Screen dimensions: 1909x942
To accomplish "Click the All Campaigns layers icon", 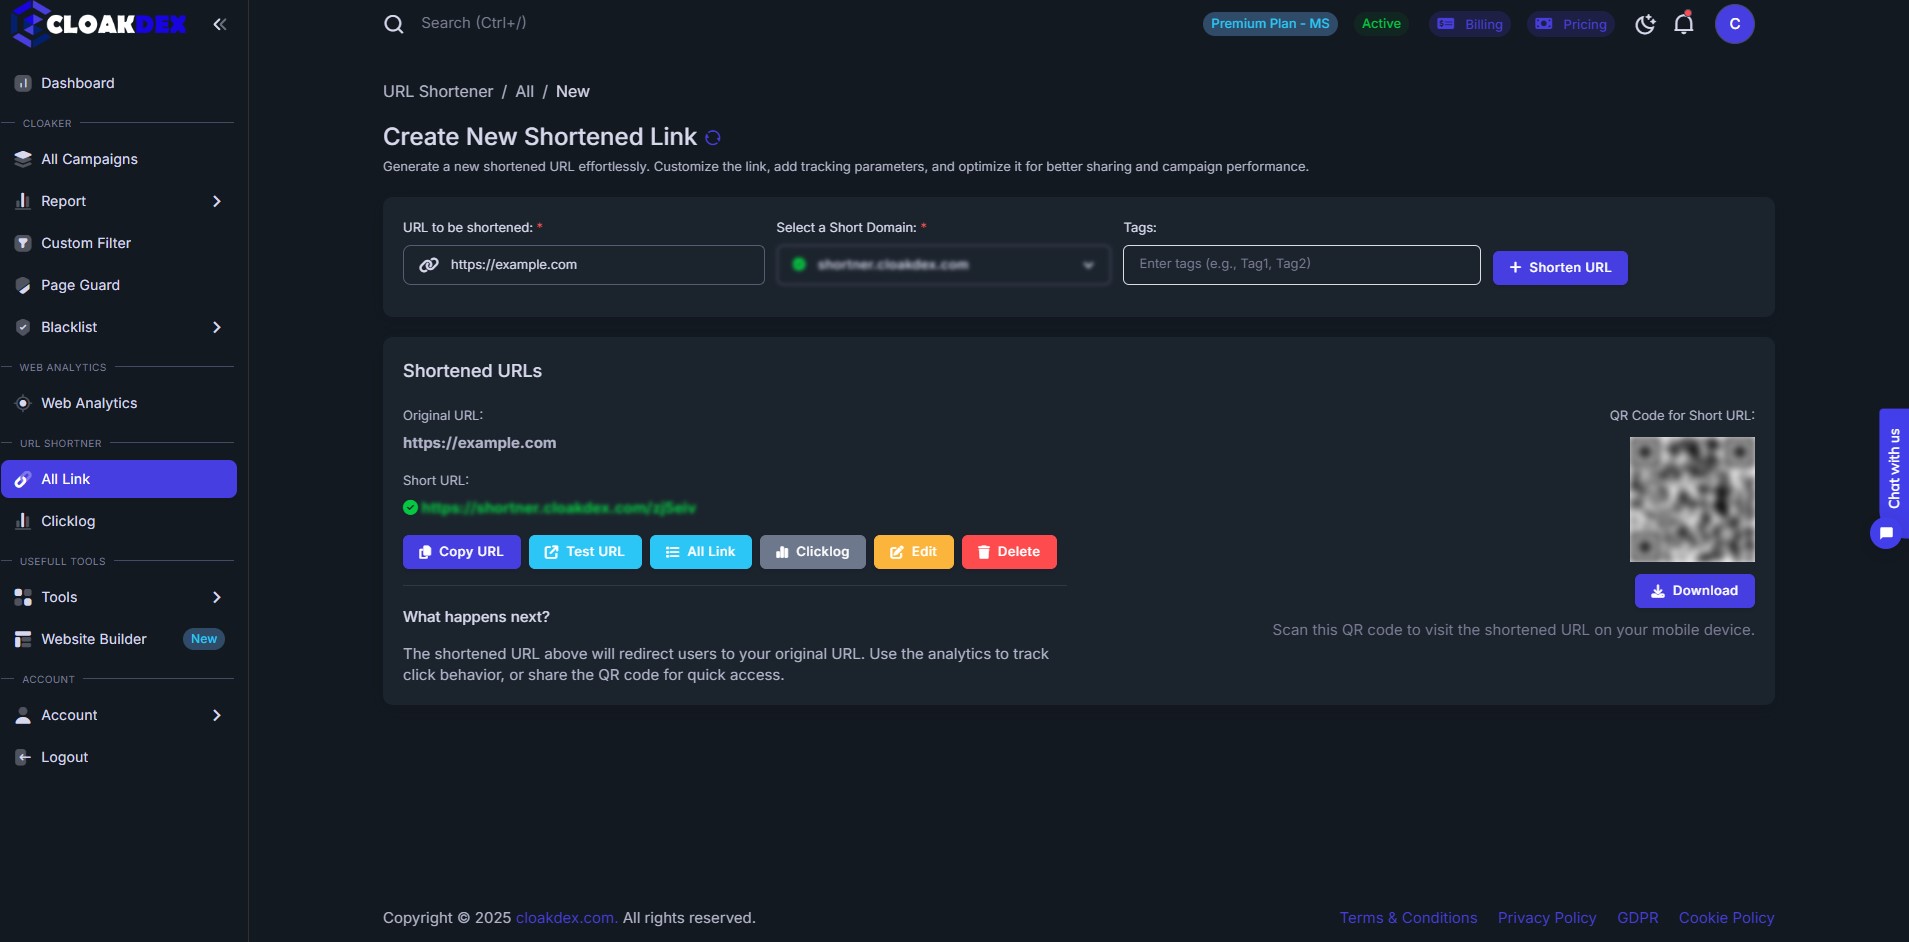I will 23,159.
